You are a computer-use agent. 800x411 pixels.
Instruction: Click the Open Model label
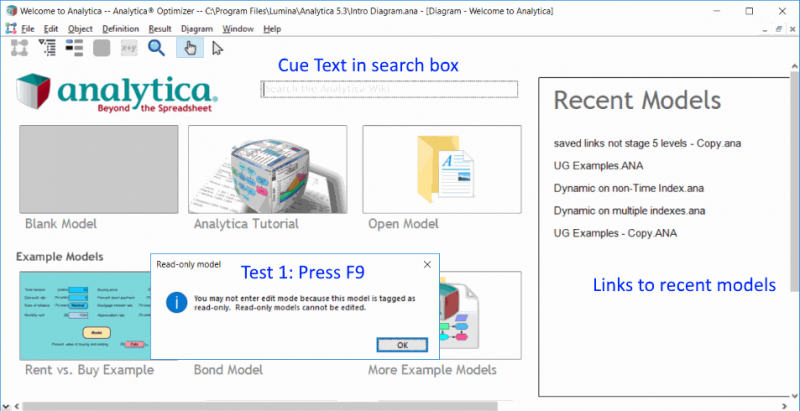point(403,224)
